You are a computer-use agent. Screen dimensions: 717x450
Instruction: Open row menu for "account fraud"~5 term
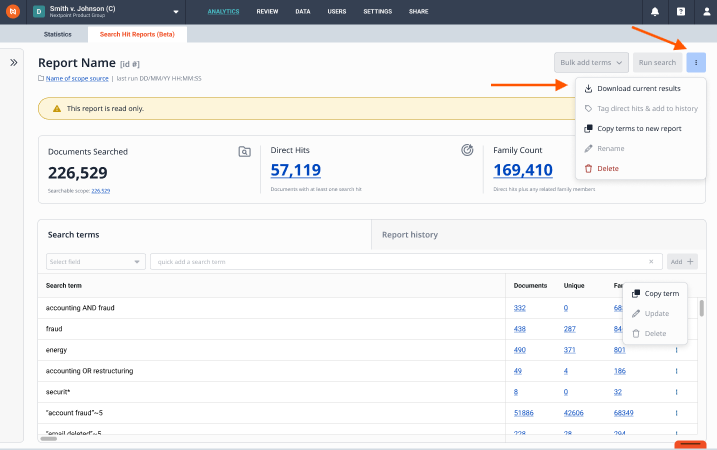pyautogui.click(x=676, y=413)
